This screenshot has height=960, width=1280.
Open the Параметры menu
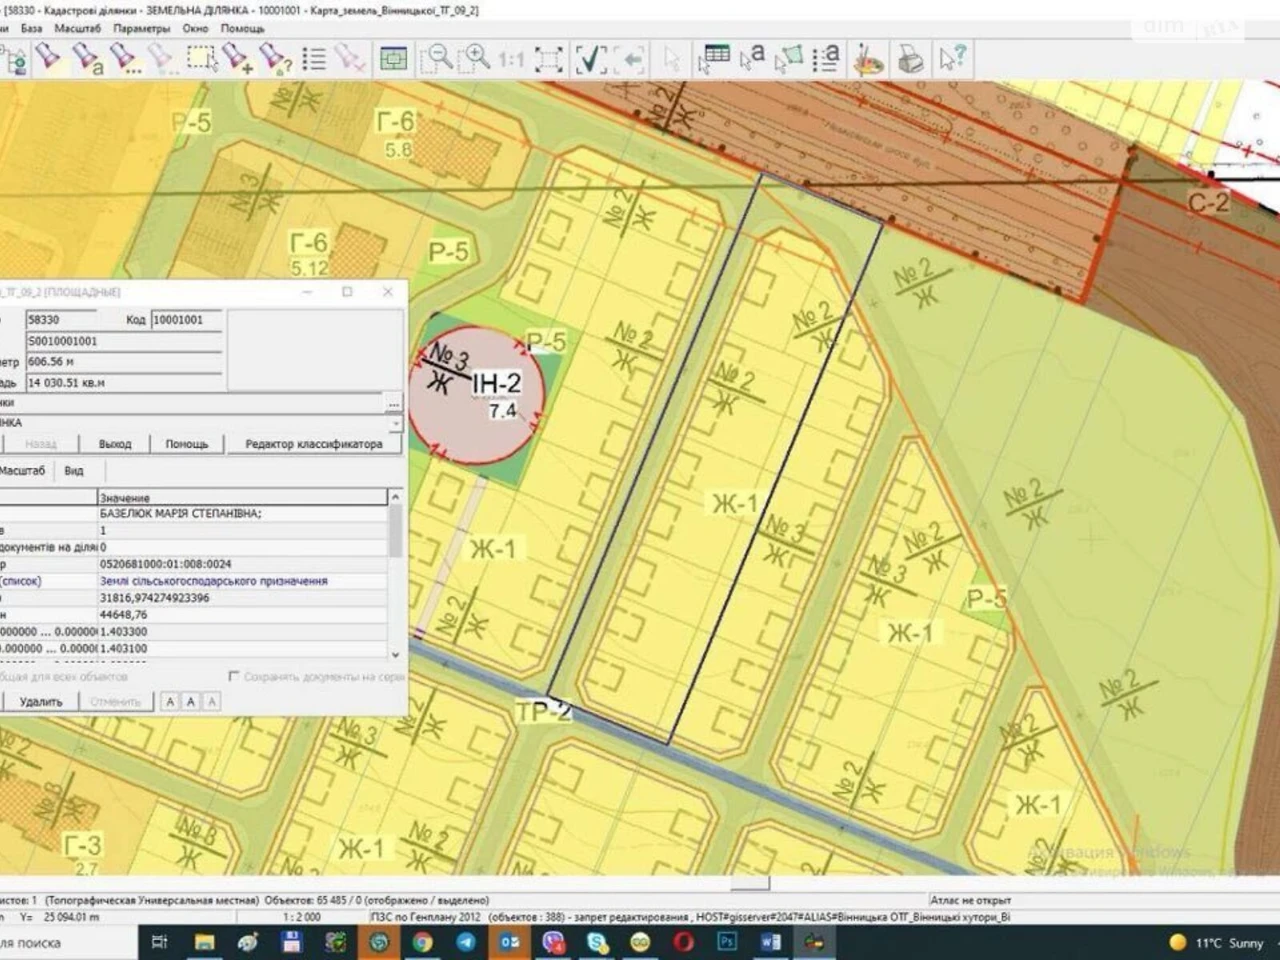point(141,28)
